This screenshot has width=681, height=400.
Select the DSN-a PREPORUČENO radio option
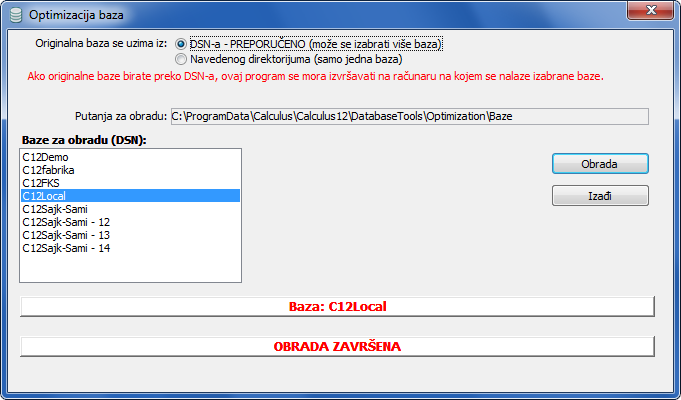click(181, 44)
